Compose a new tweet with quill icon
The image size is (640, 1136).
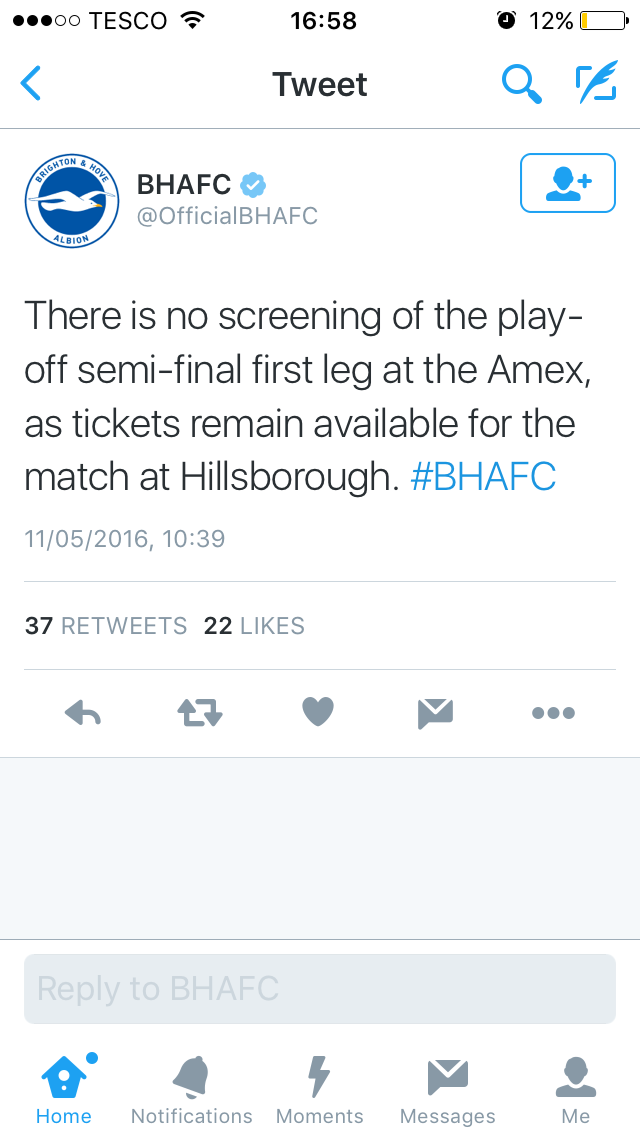pyautogui.click(x=596, y=84)
